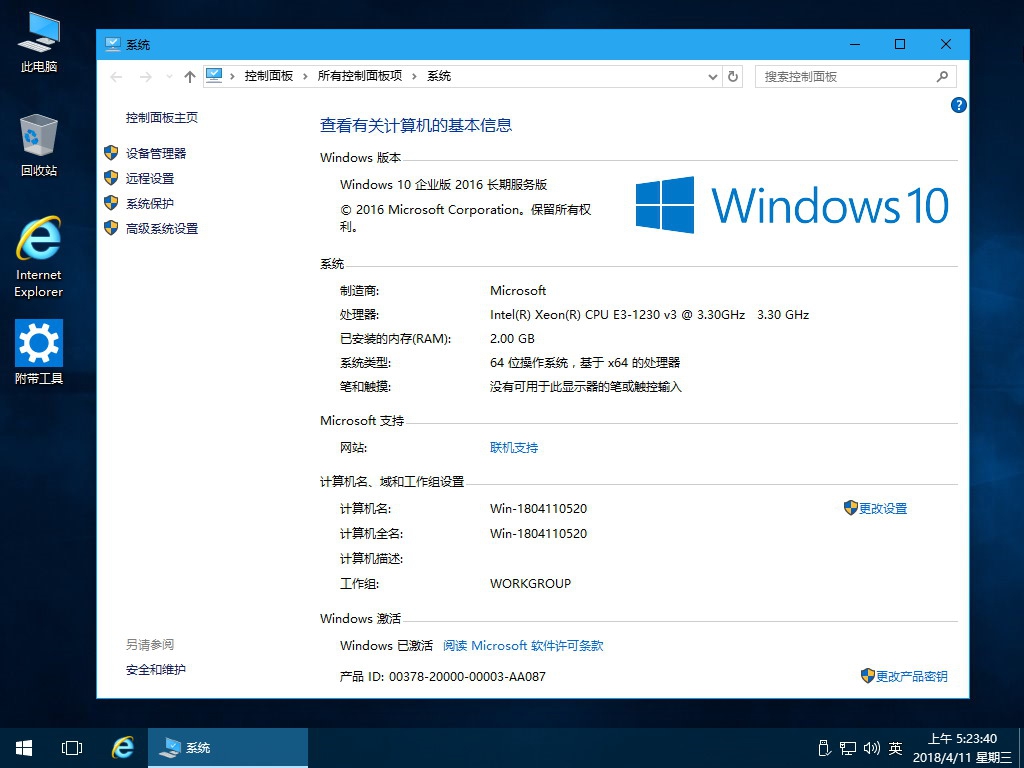The width and height of the screenshot is (1024, 768).
Task: Click the shield icon beside 设备管理器
Action: click(x=111, y=153)
